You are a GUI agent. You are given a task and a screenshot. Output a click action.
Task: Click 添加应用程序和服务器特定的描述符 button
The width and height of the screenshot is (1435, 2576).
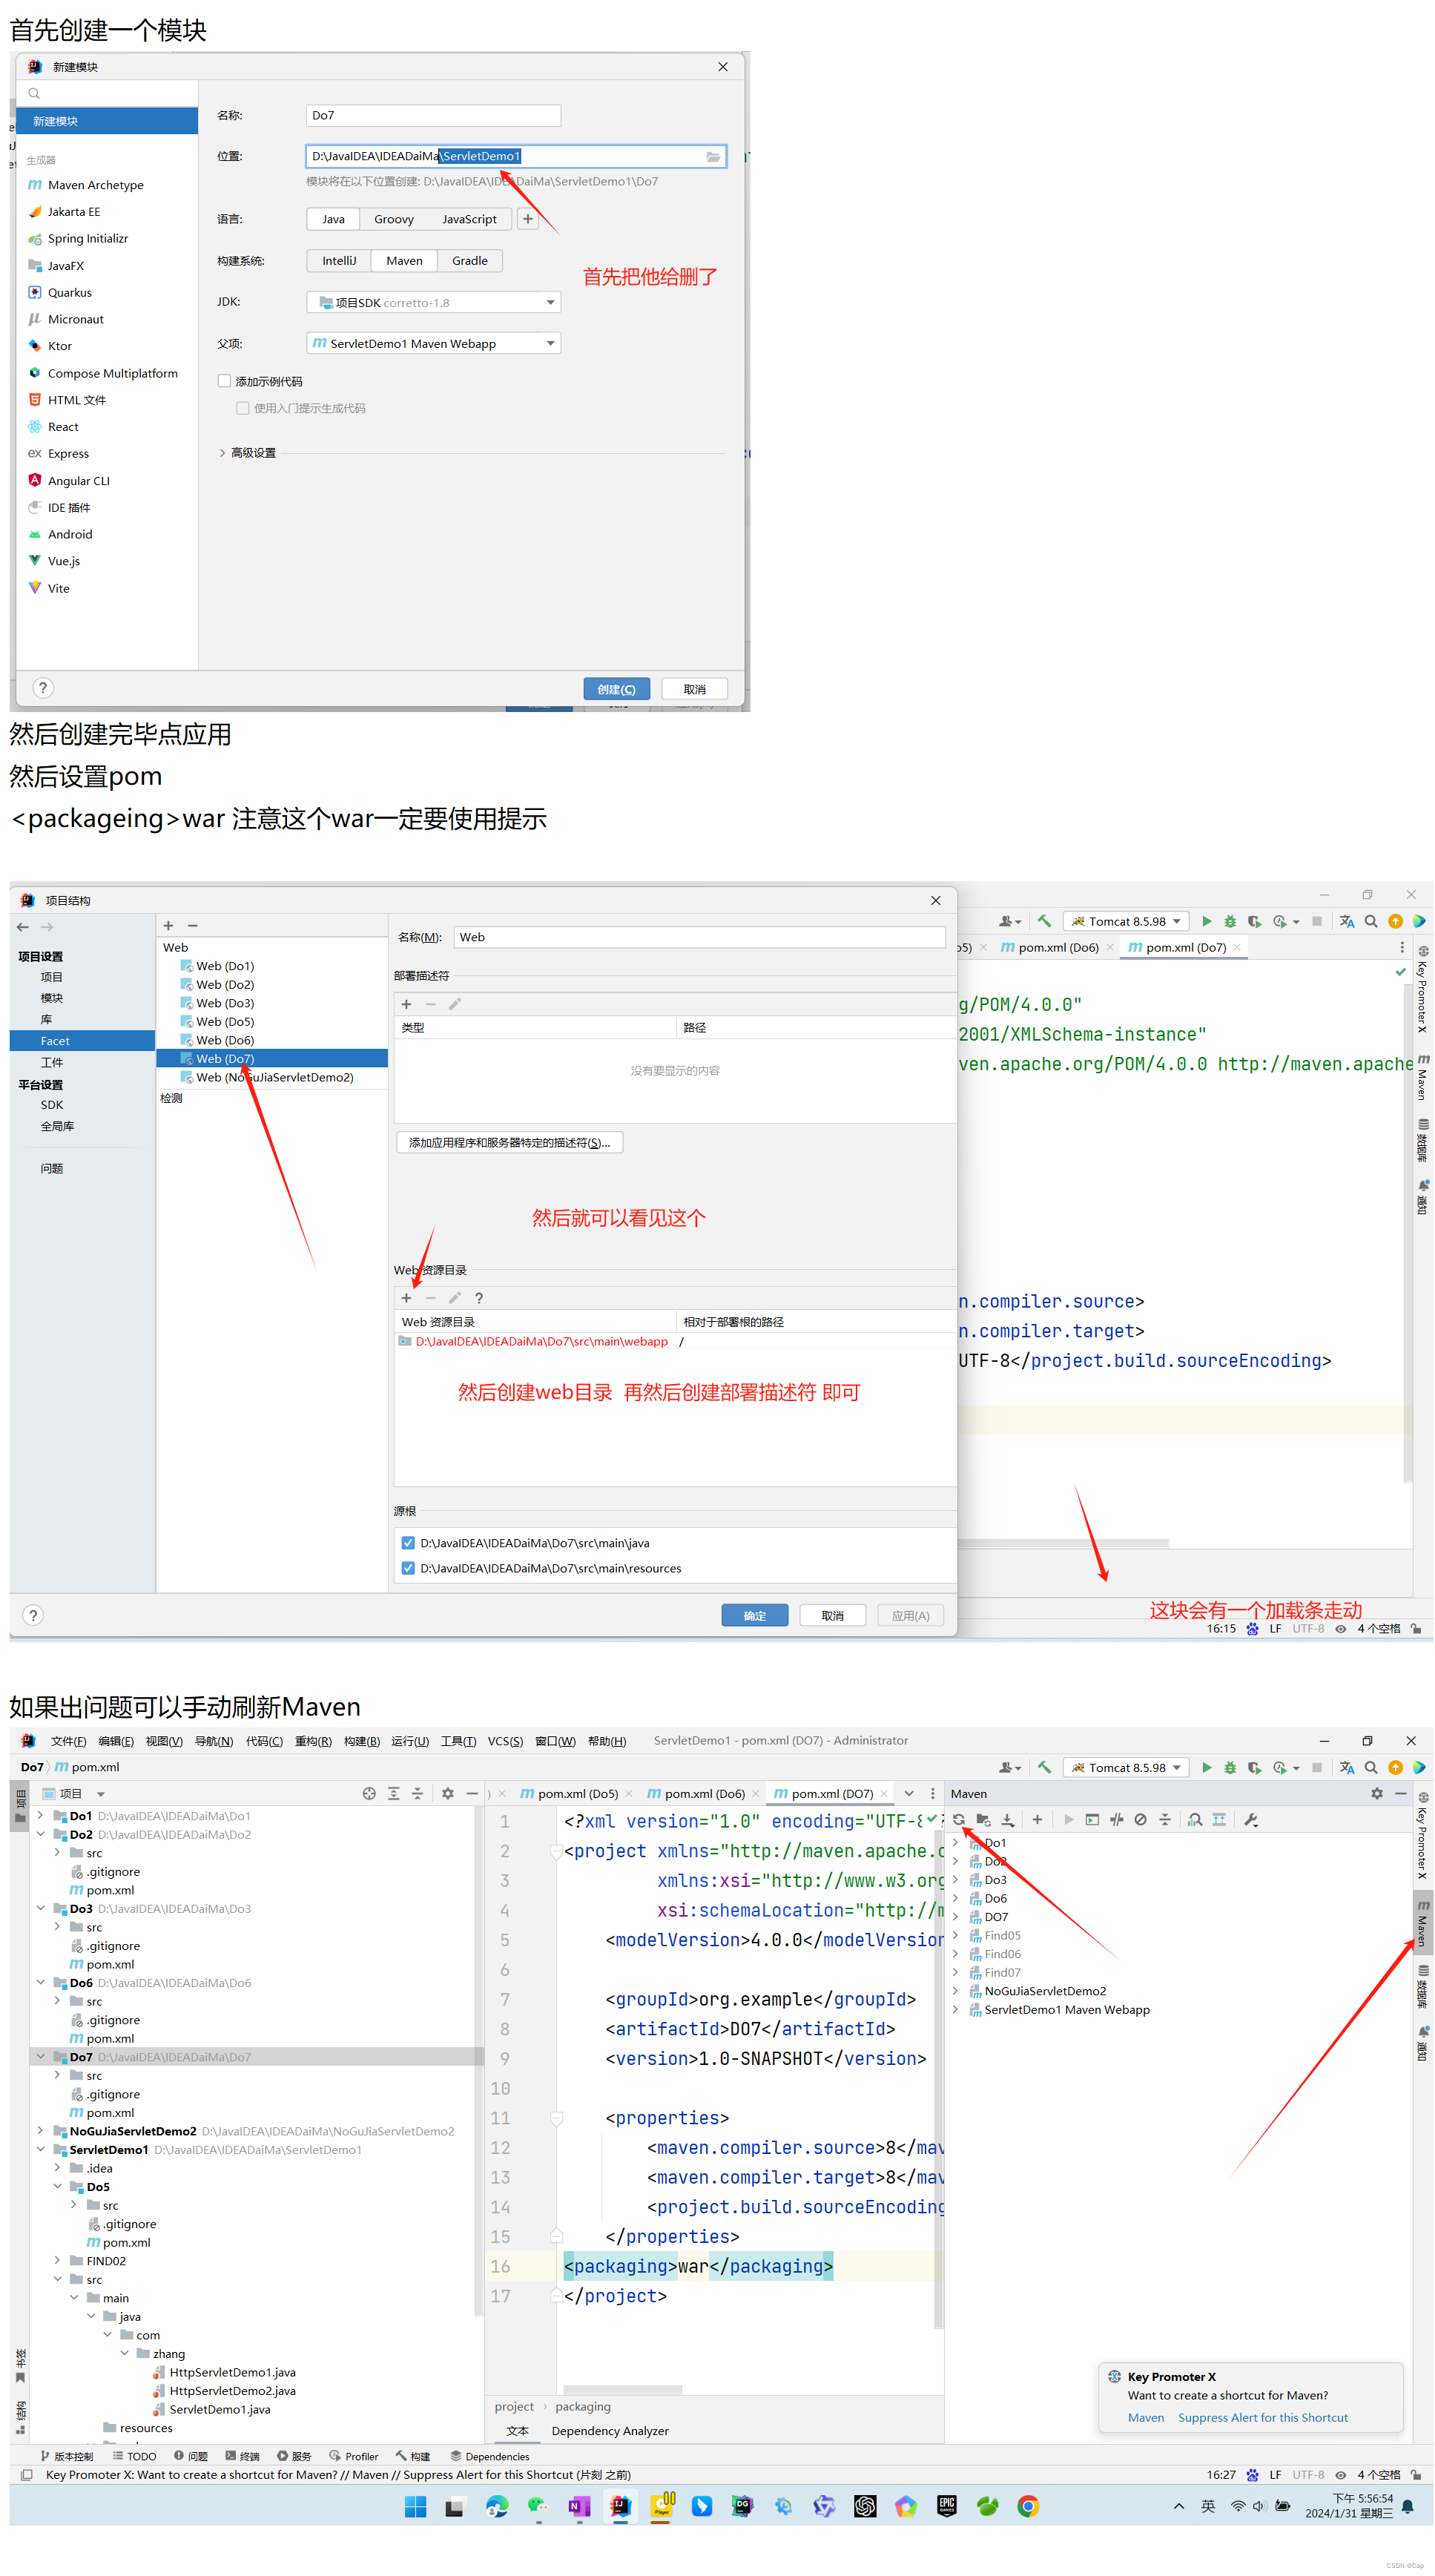click(509, 1143)
